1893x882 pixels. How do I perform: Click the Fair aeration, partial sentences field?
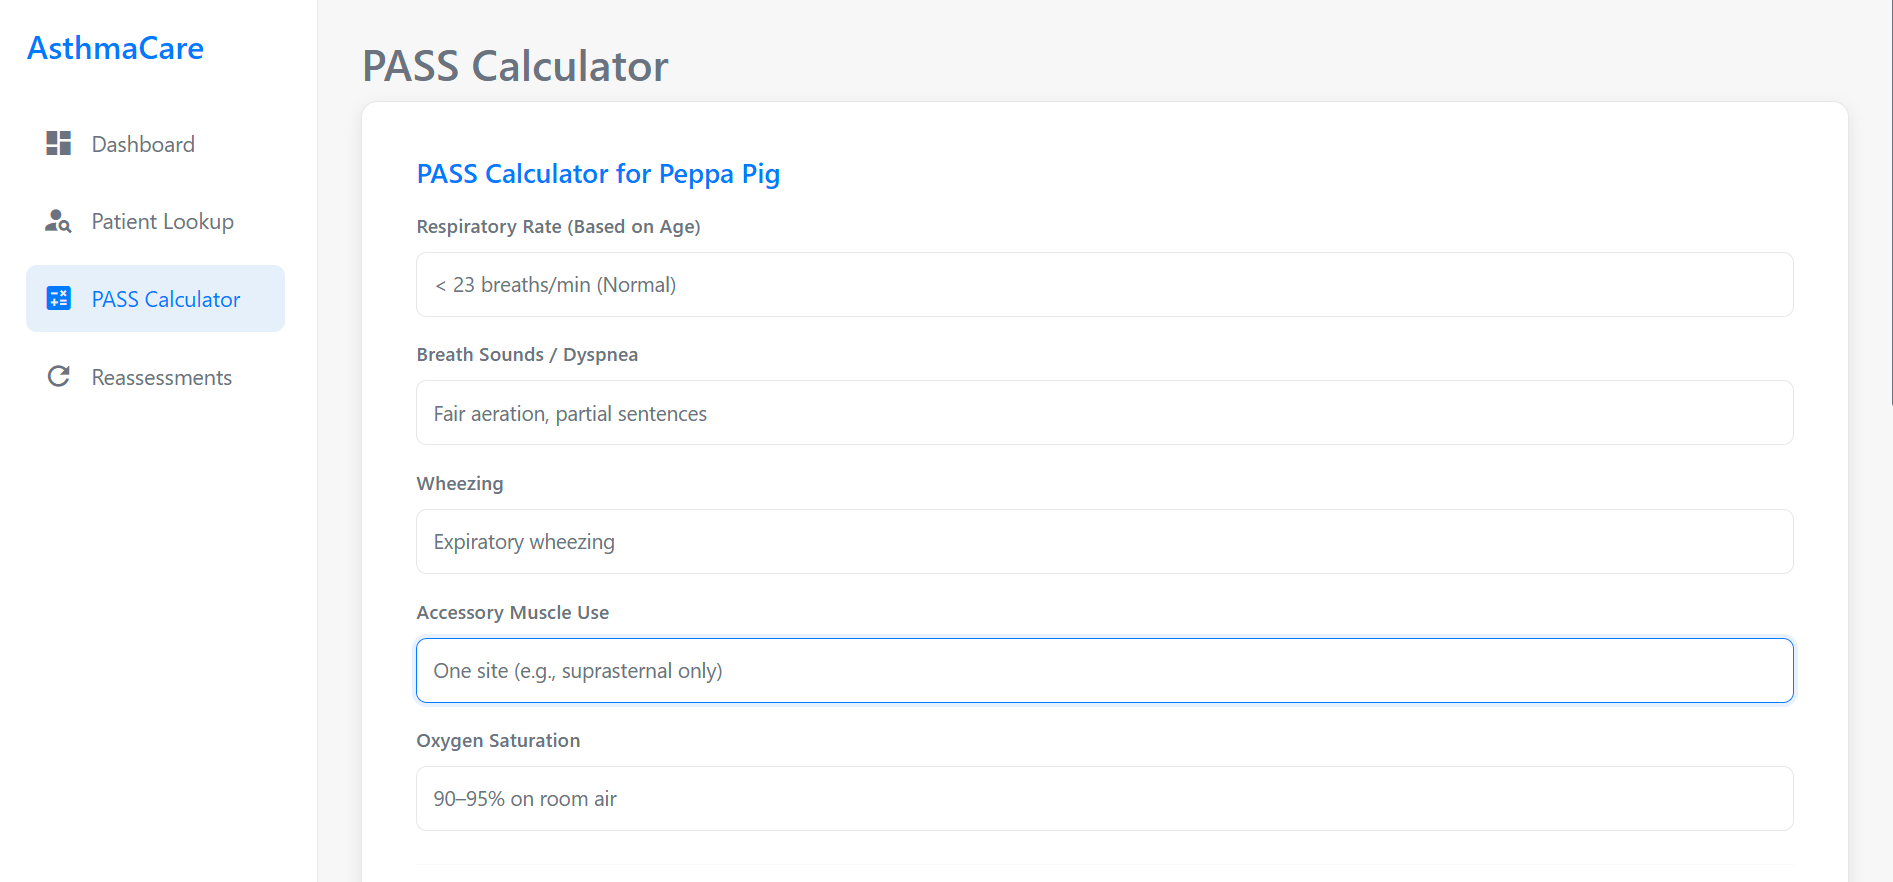click(x=1103, y=412)
